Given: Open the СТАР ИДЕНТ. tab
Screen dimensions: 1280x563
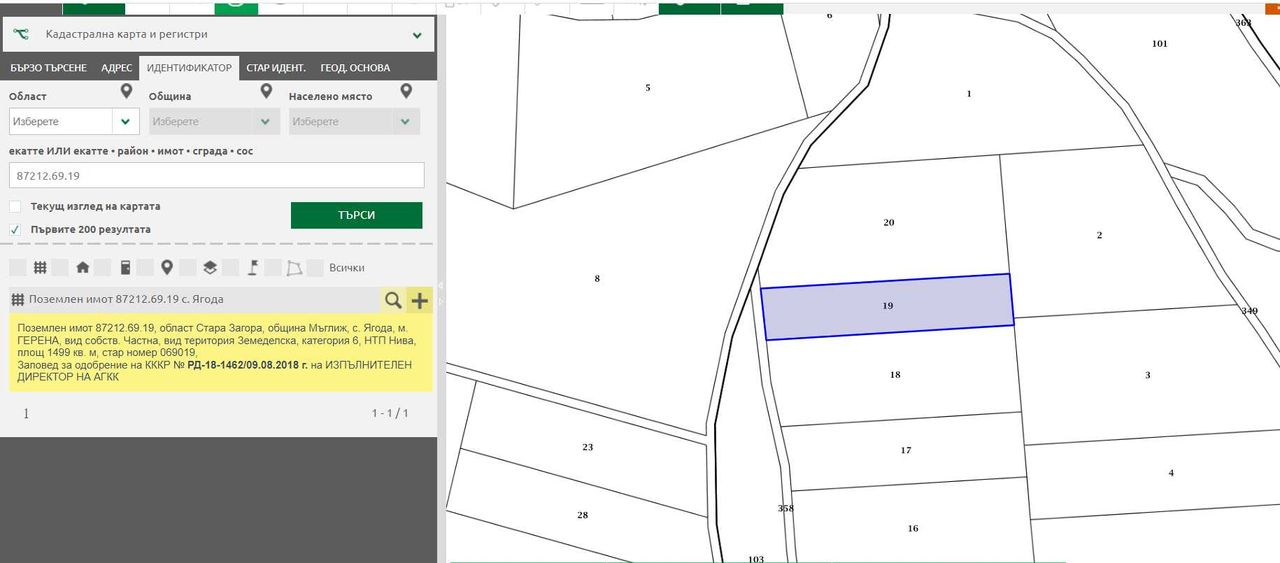Looking at the screenshot, I should coord(276,68).
